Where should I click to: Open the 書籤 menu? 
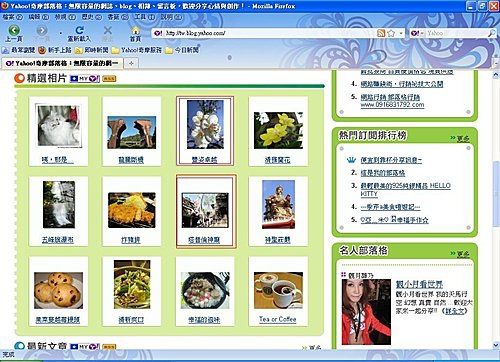[x=118, y=17]
